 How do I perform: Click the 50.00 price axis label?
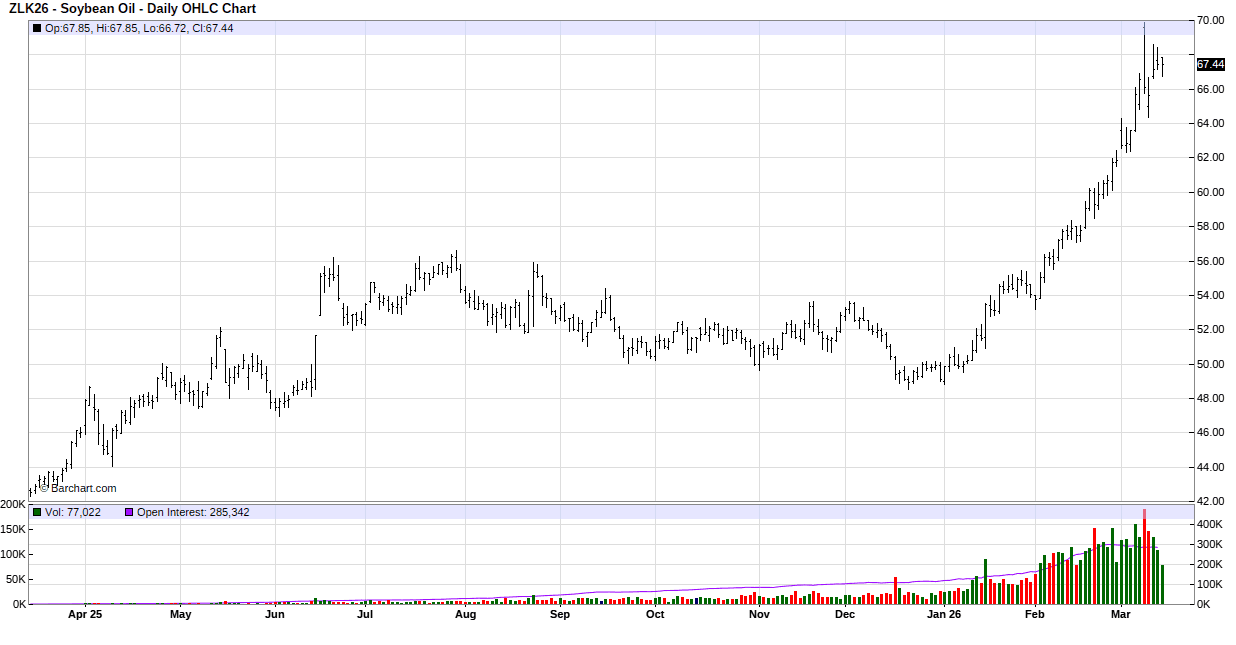[x=1210, y=364]
